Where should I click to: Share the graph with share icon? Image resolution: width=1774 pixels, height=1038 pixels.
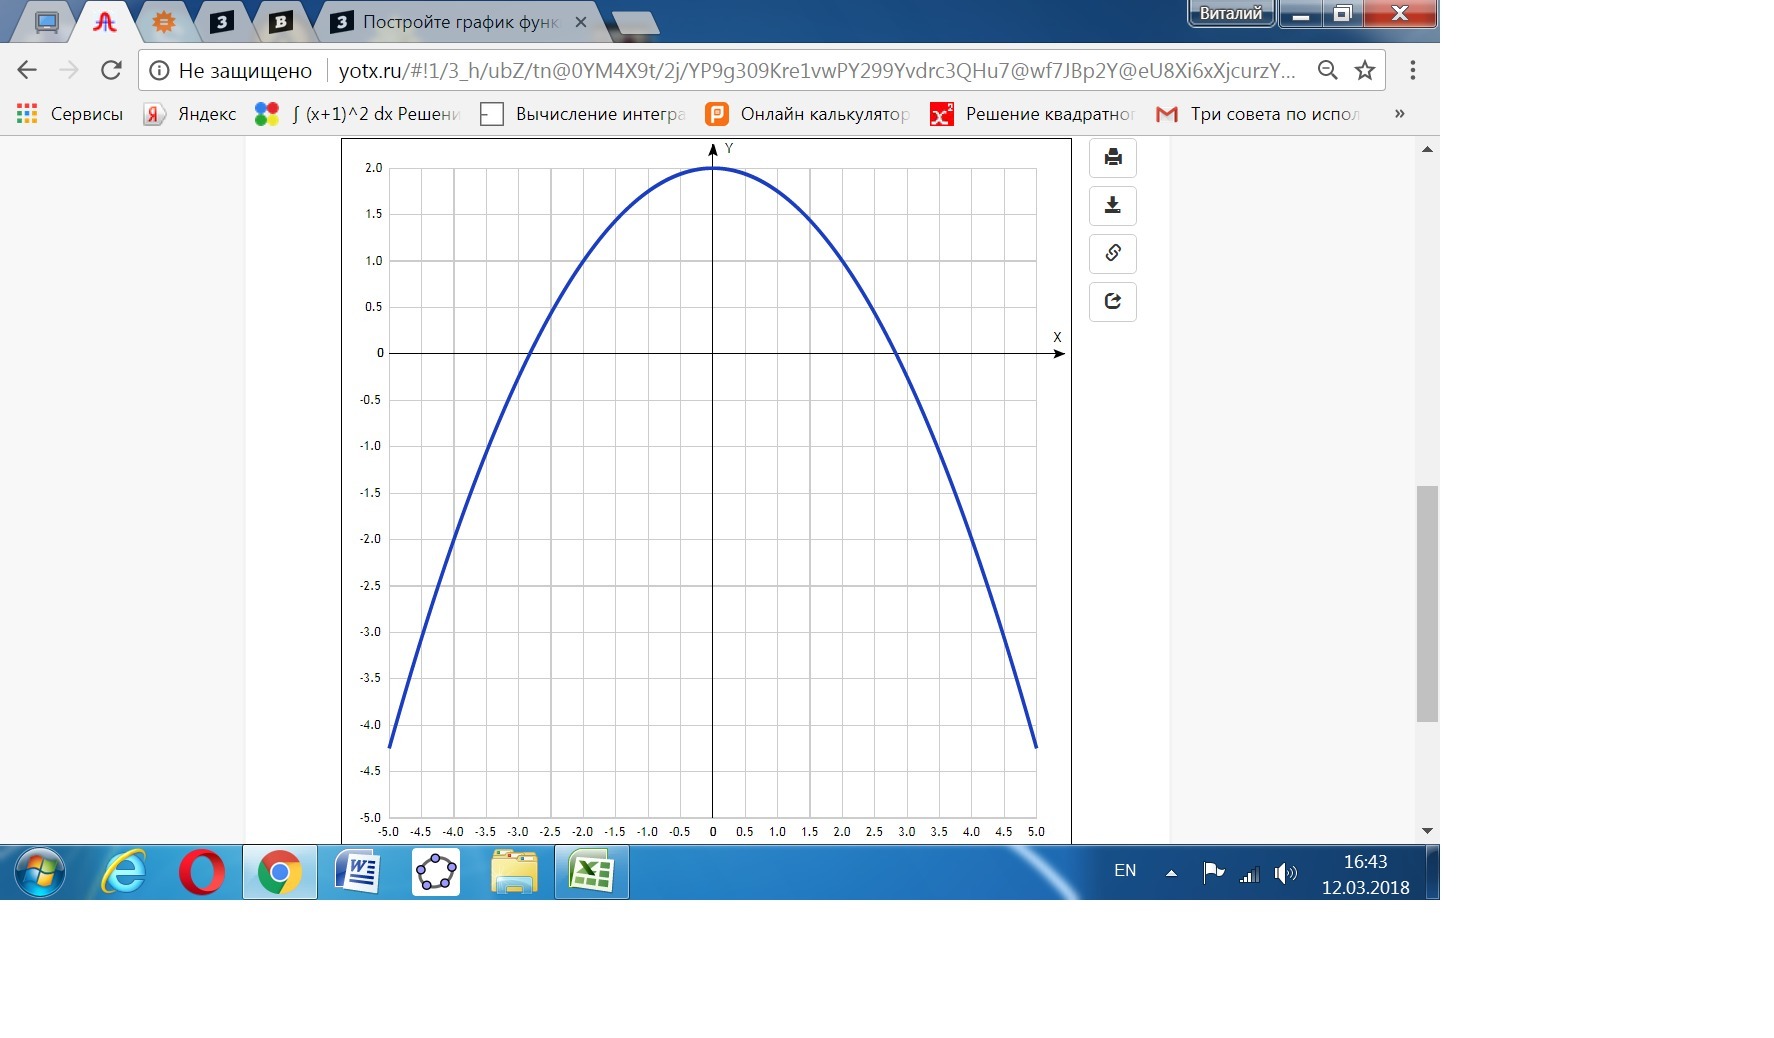point(1113,302)
